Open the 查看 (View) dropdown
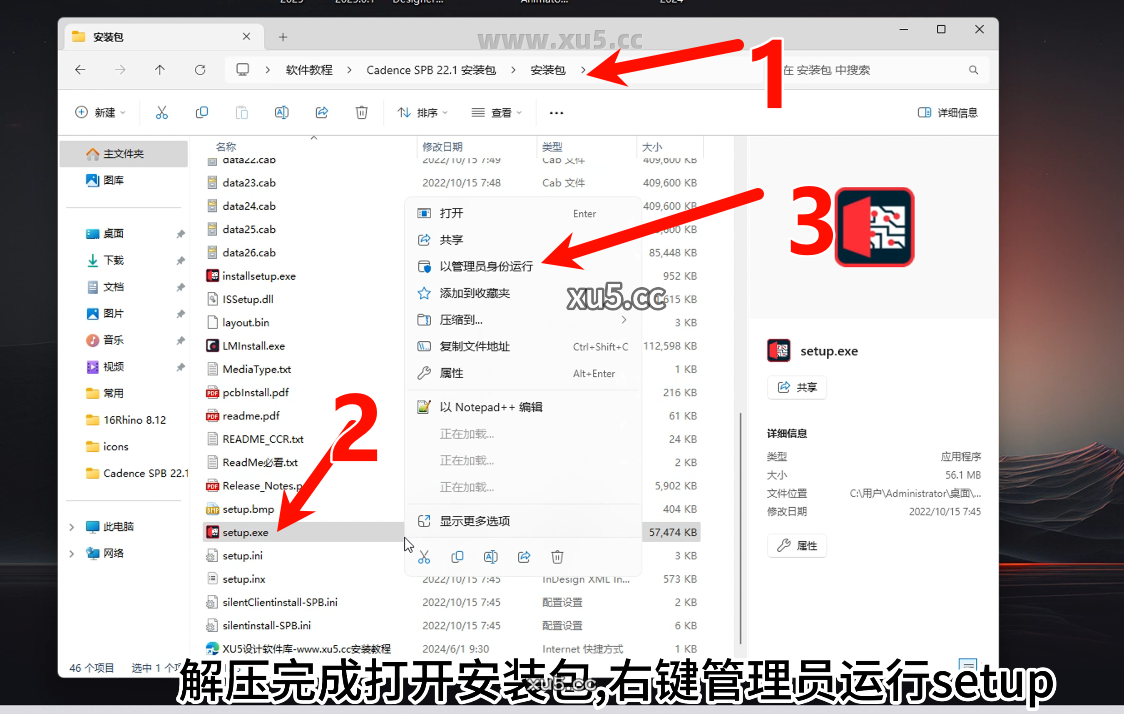The width and height of the screenshot is (1124, 714). coord(497,112)
